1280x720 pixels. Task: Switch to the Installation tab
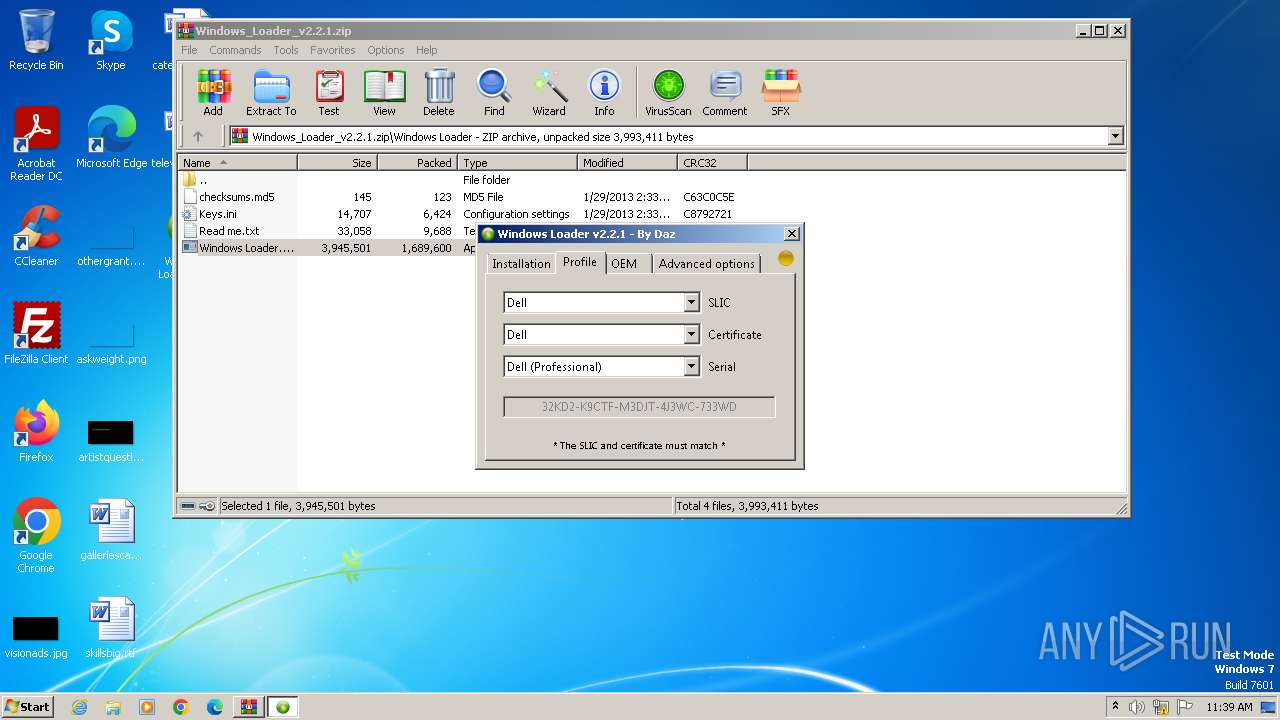click(521, 264)
